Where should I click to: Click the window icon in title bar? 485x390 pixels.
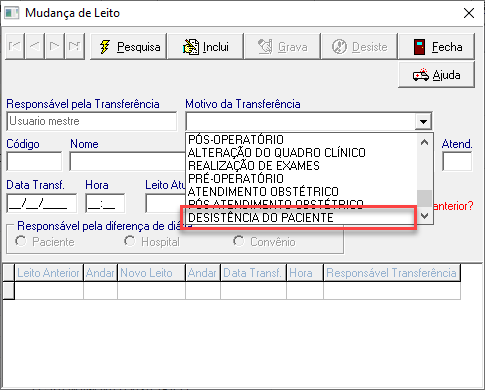click(12, 13)
